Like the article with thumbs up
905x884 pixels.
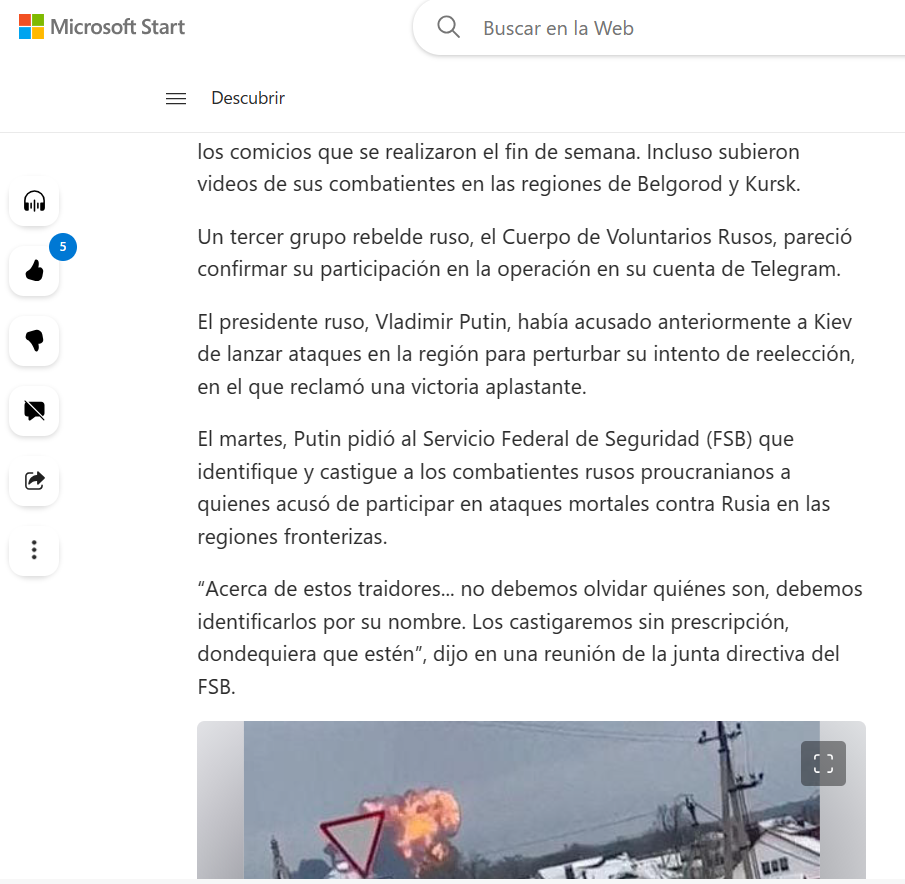pyautogui.click(x=34, y=271)
